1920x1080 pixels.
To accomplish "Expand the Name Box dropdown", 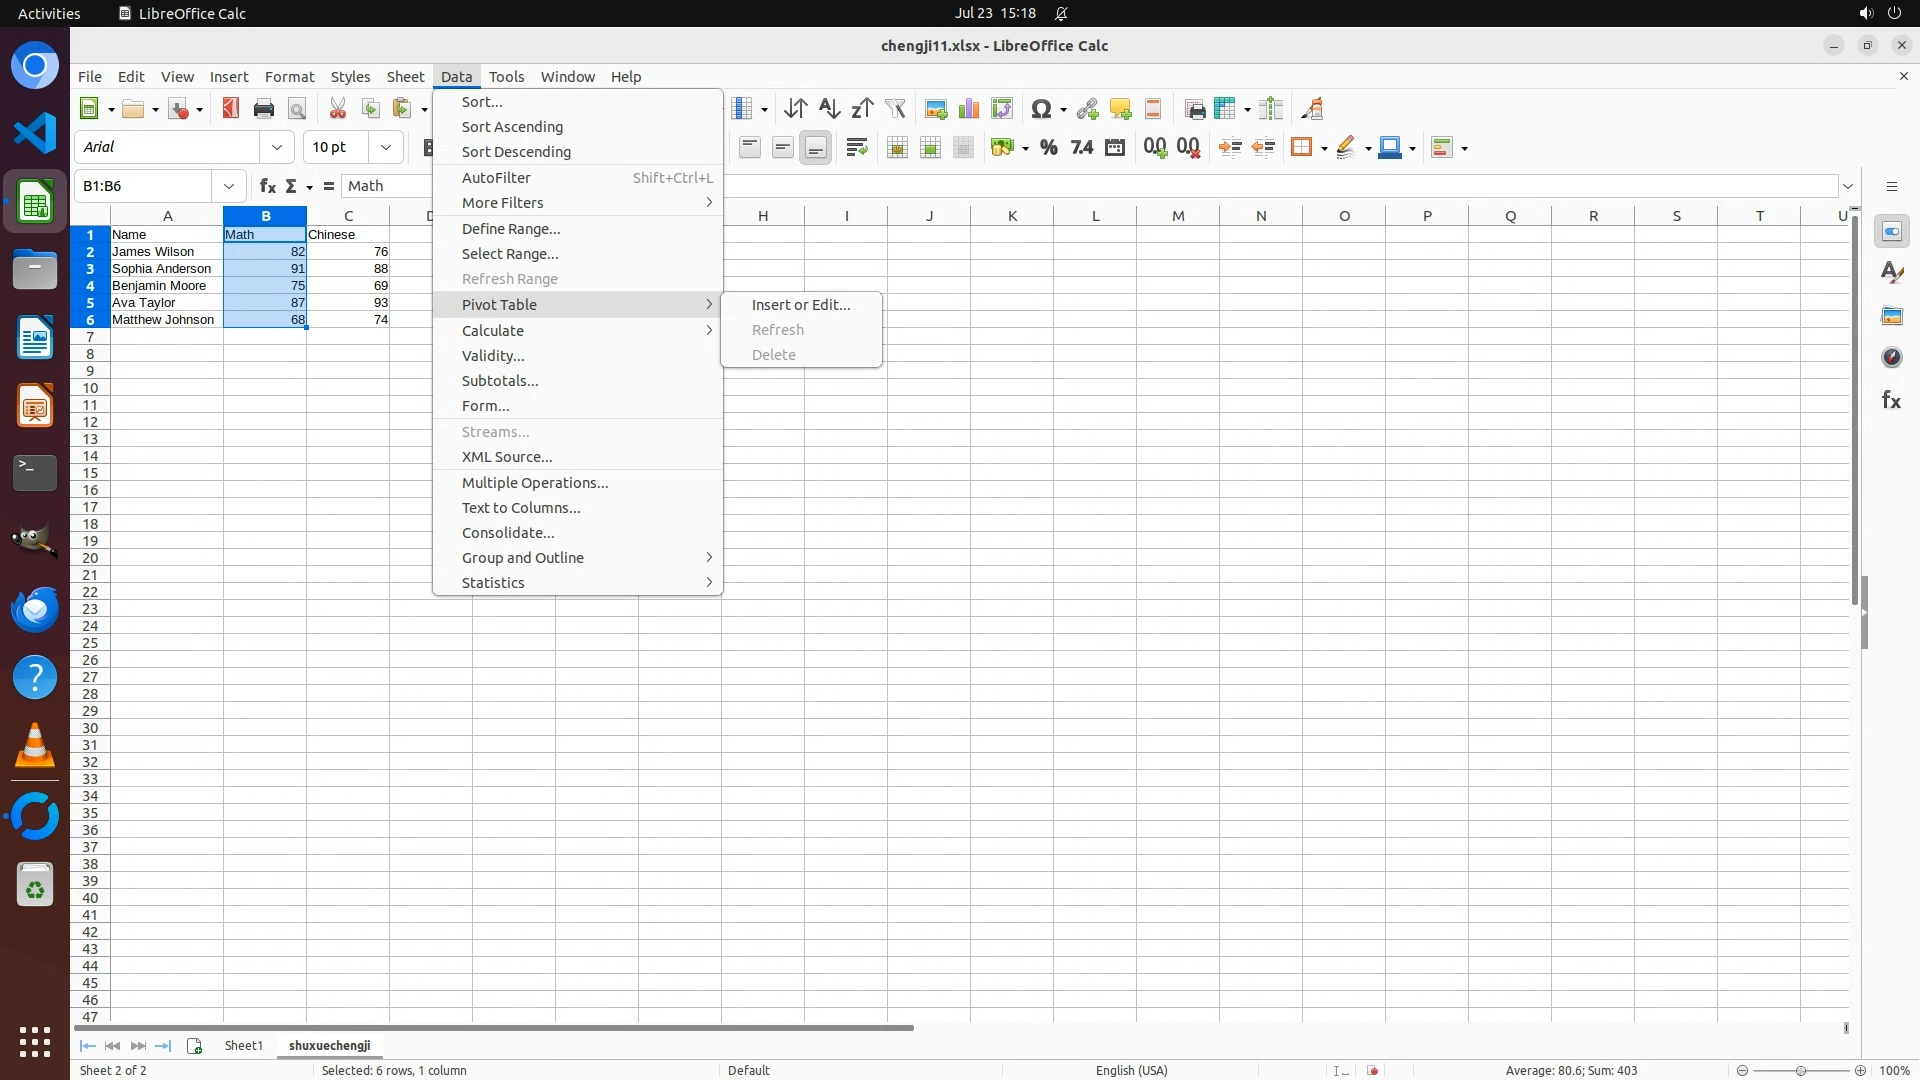I will pyautogui.click(x=229, y=186).
